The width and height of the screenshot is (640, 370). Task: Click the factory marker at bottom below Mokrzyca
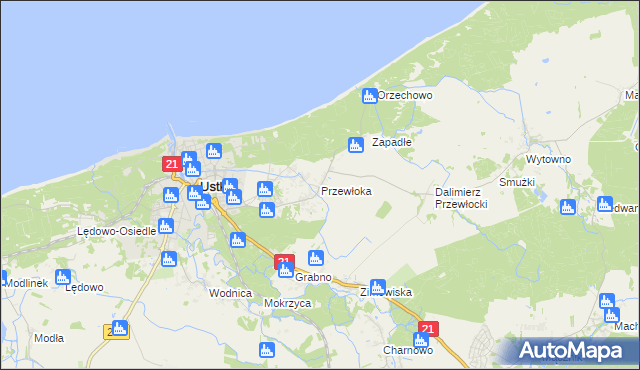click(267, 350)
